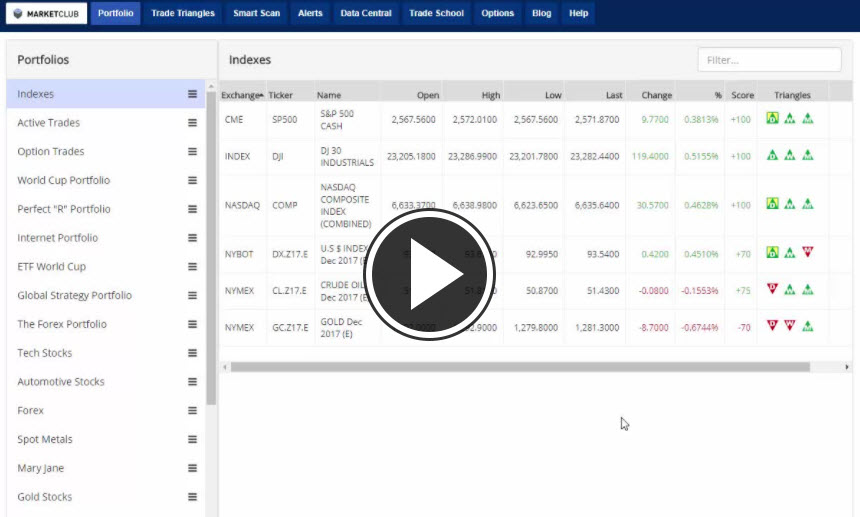Viewport: 860px width, 517px height.
Task: Sort by Triangles column header
Action: 793,95
